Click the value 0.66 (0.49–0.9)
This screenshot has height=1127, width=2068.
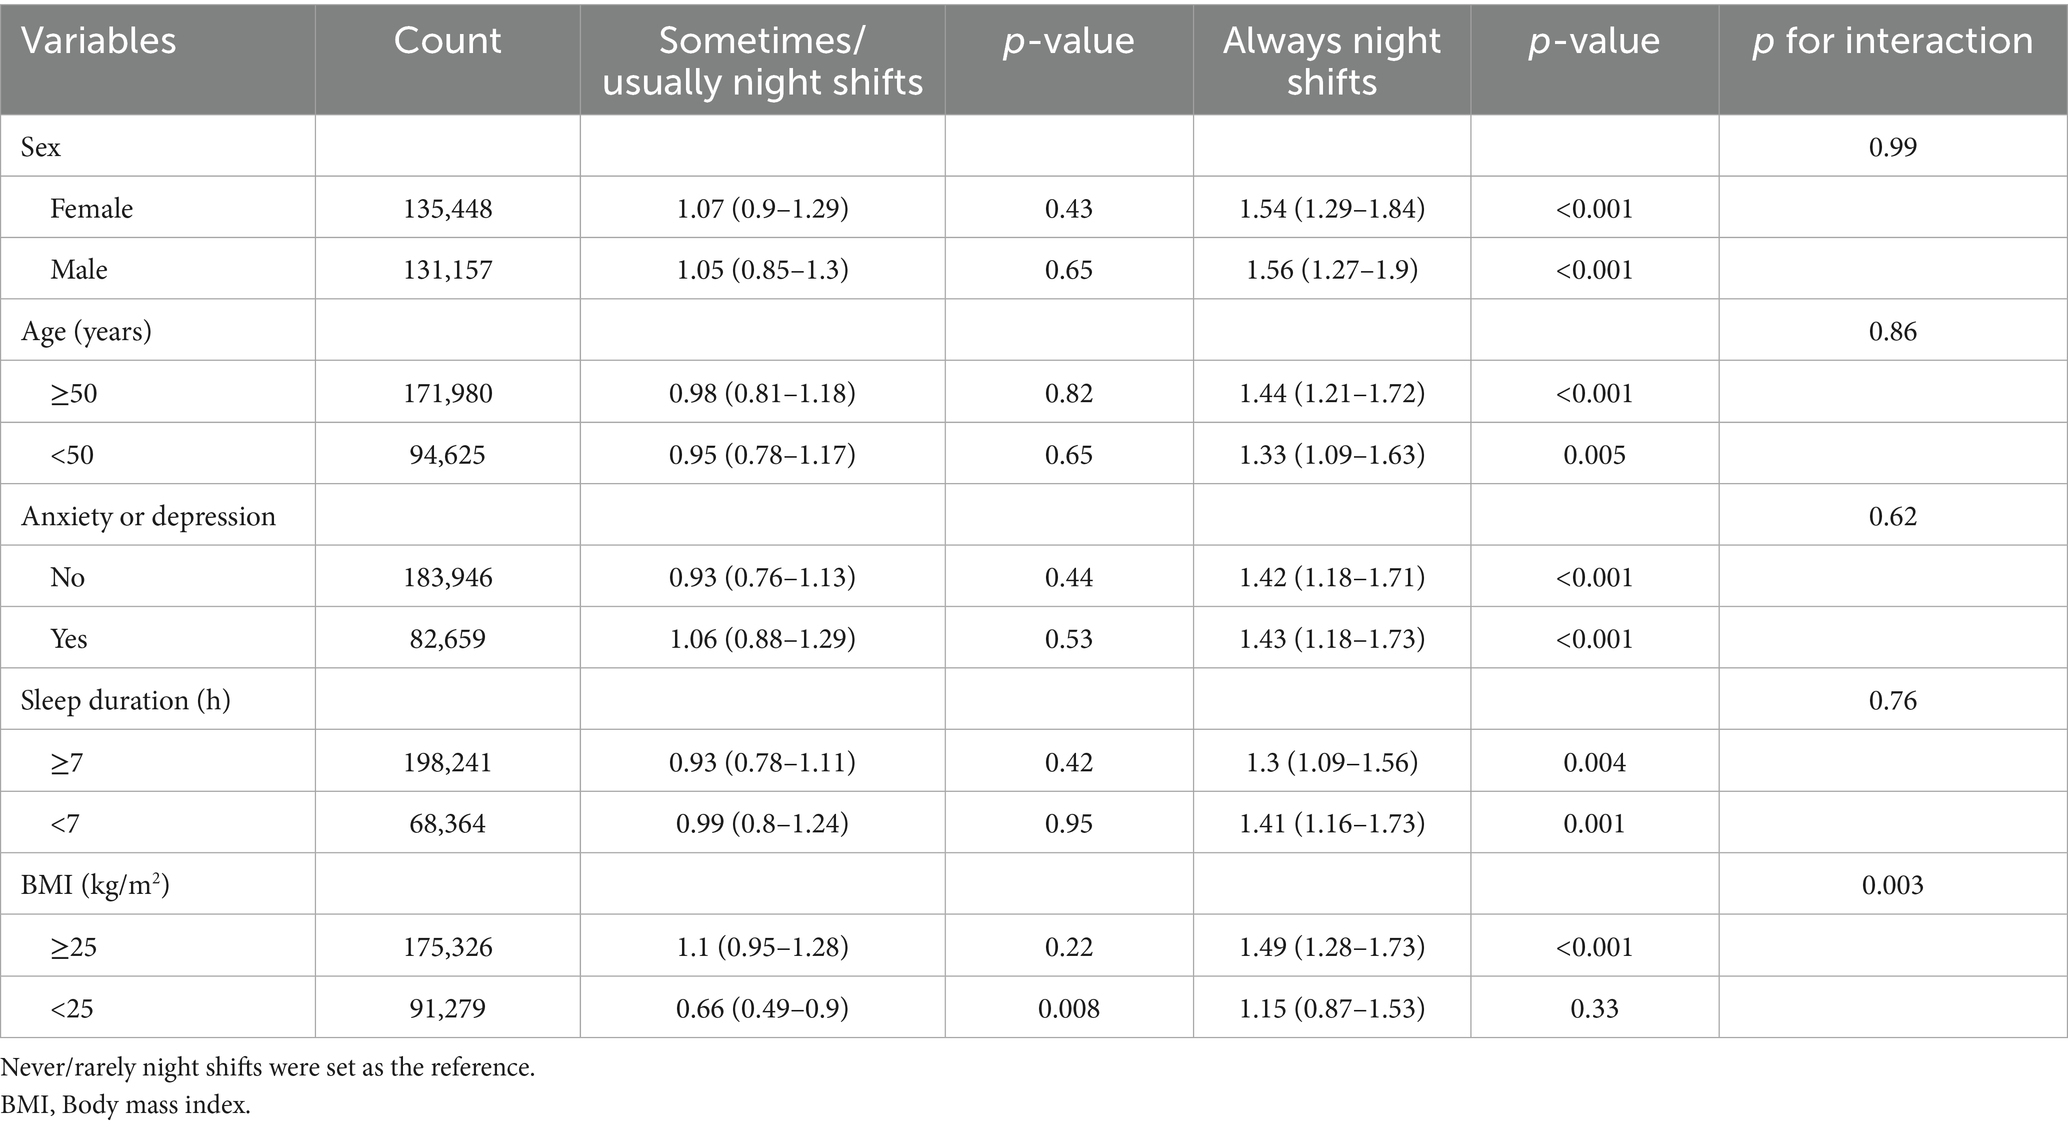(762, 1008)
